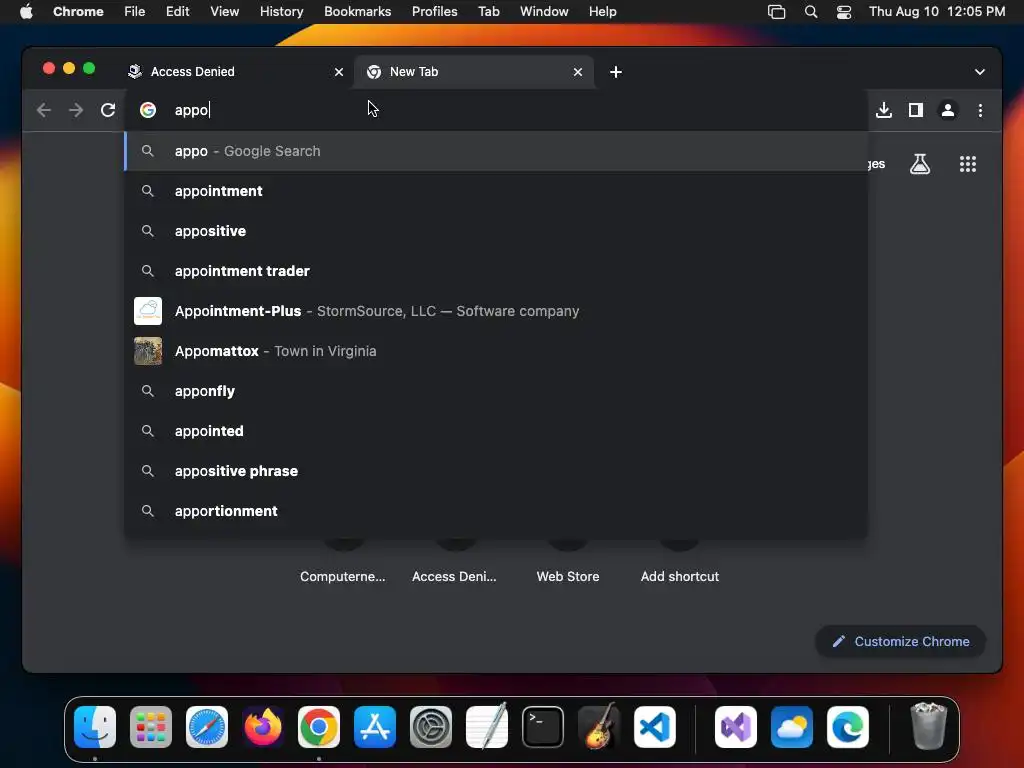
Task: Open Firefox from the Dock
Action: pos(263,727)
